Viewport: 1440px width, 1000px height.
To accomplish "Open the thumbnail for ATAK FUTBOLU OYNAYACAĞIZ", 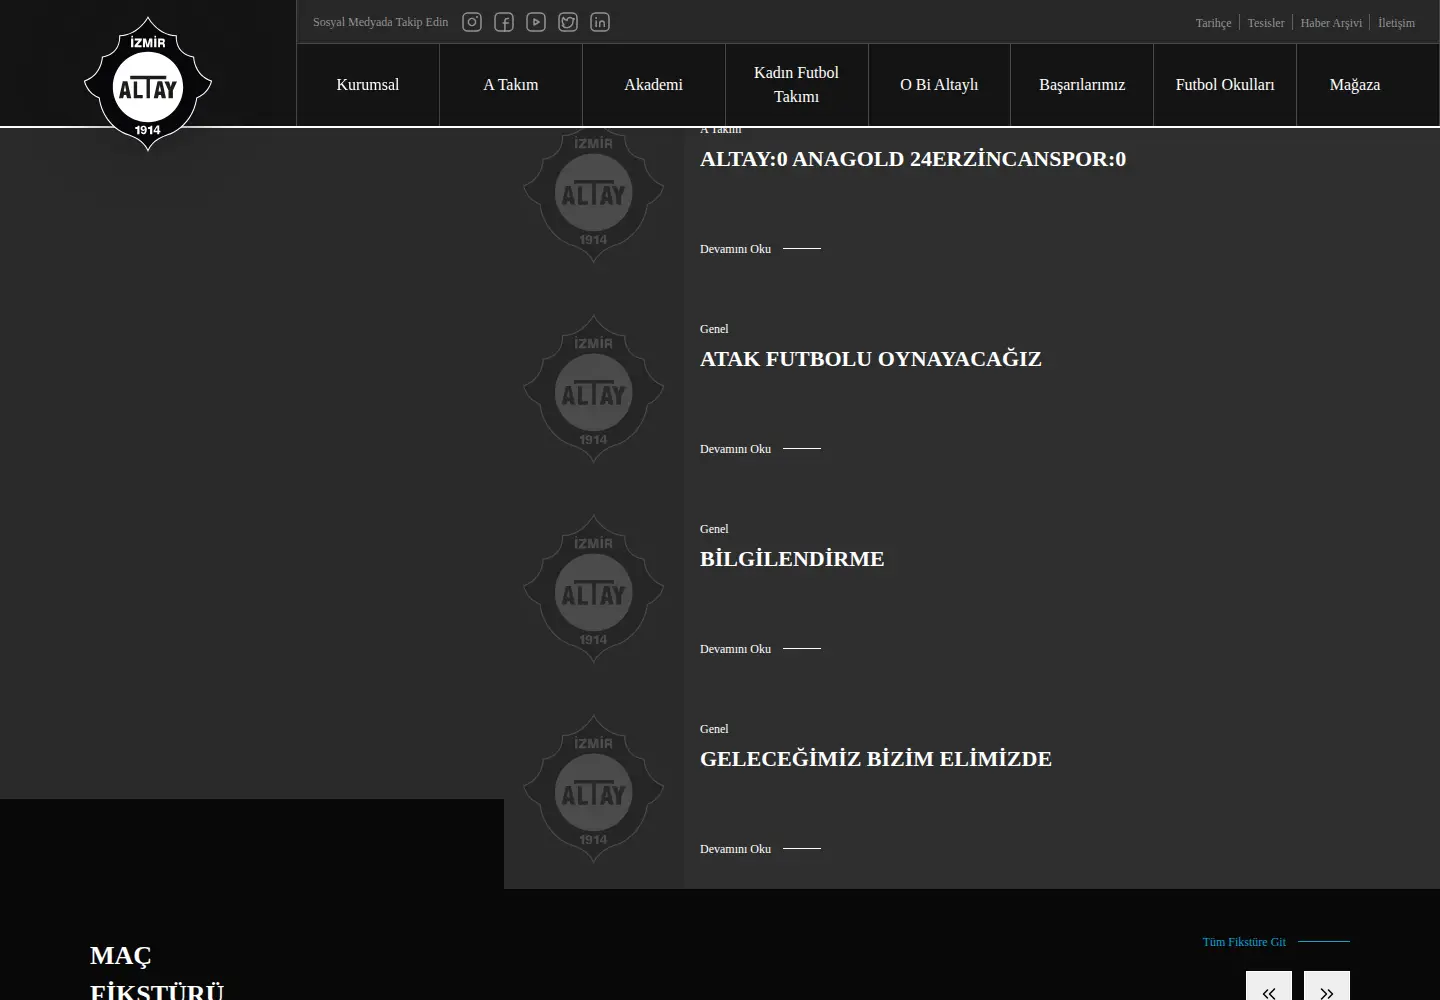I will (x=594, y=389).
